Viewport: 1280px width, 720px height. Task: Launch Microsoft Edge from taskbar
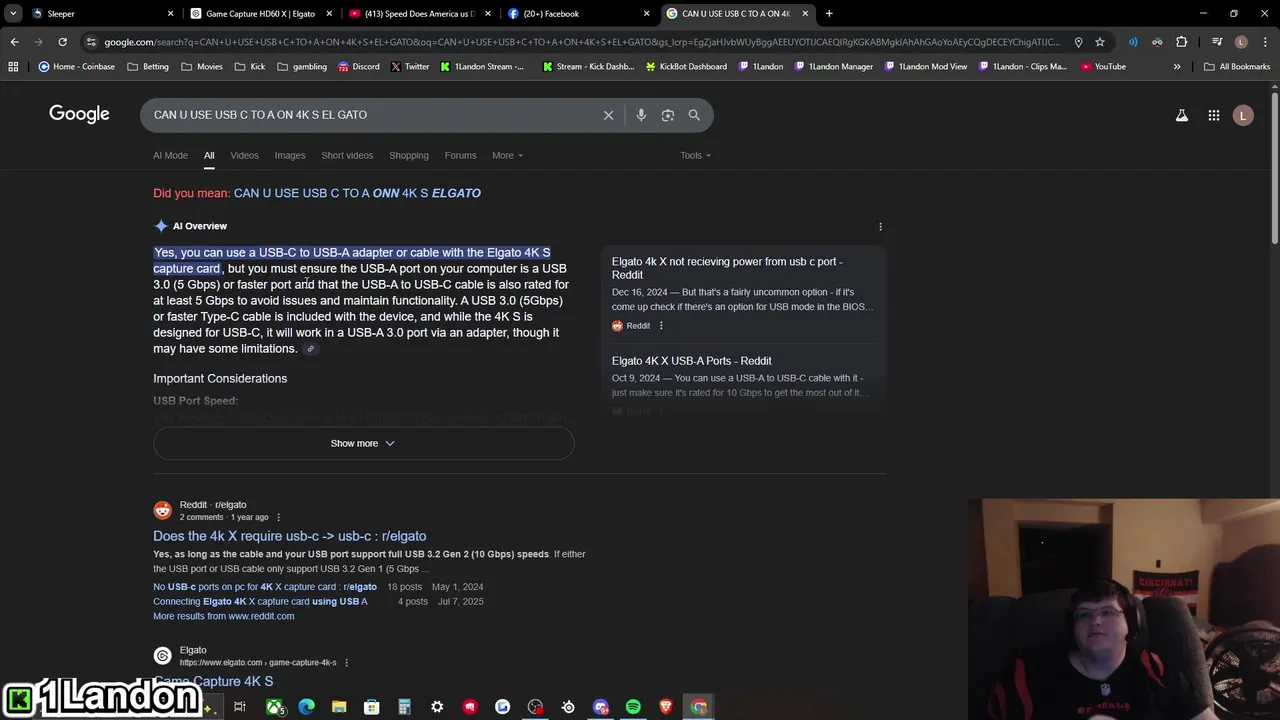point(306,707)
